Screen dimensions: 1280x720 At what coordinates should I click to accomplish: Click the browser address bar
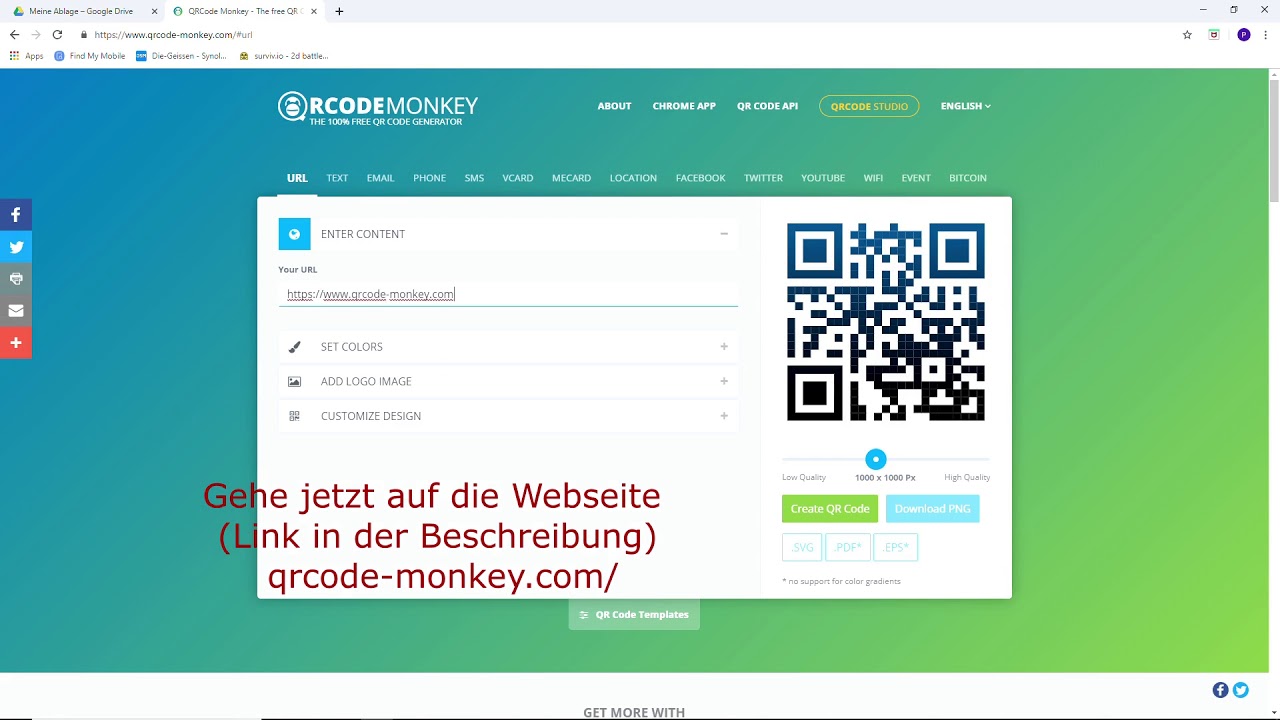[630, 34]
